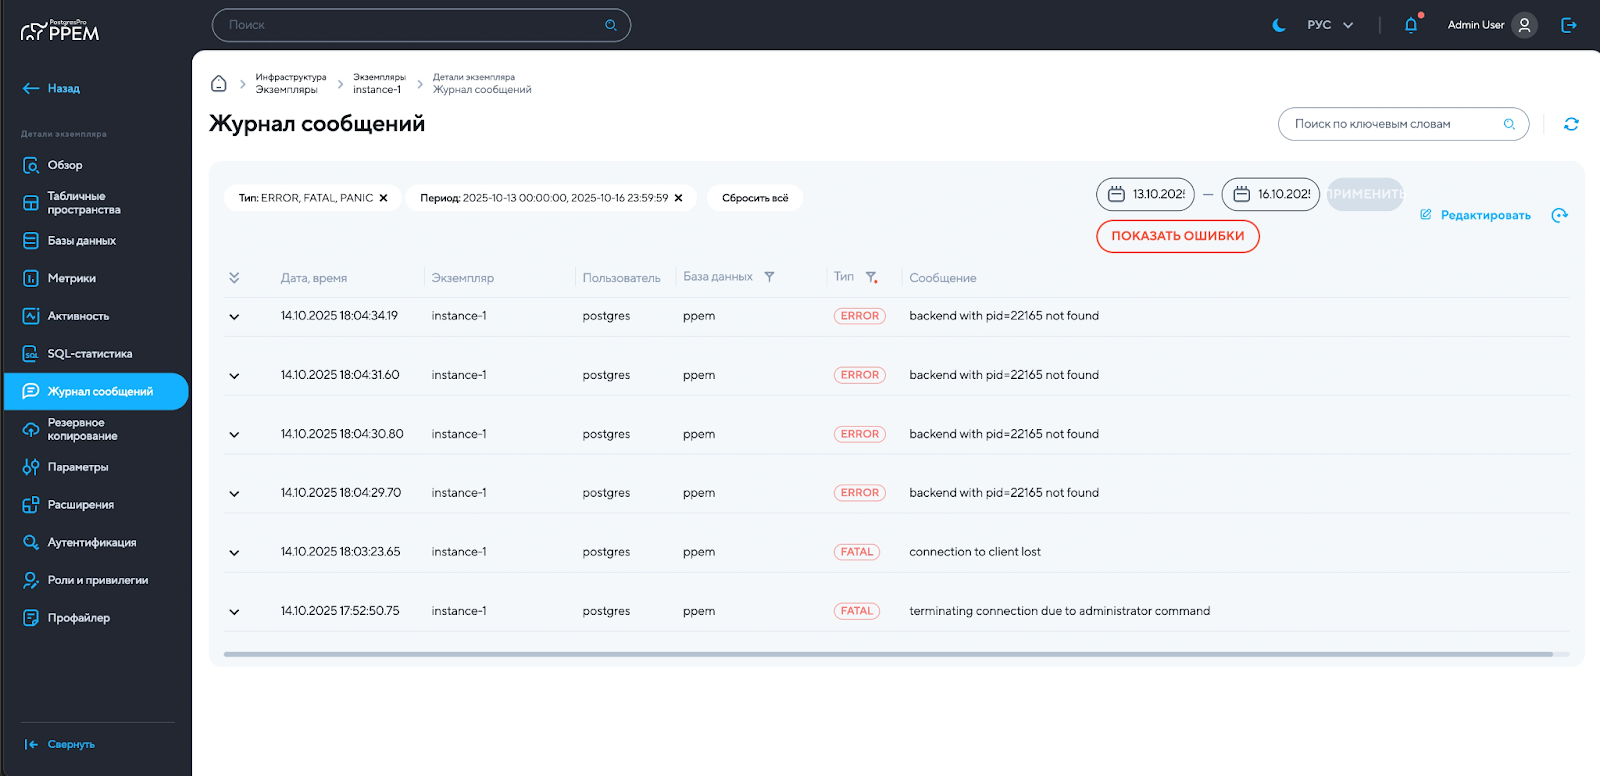Click horizontal scrollbar under table

pos(888,654)
